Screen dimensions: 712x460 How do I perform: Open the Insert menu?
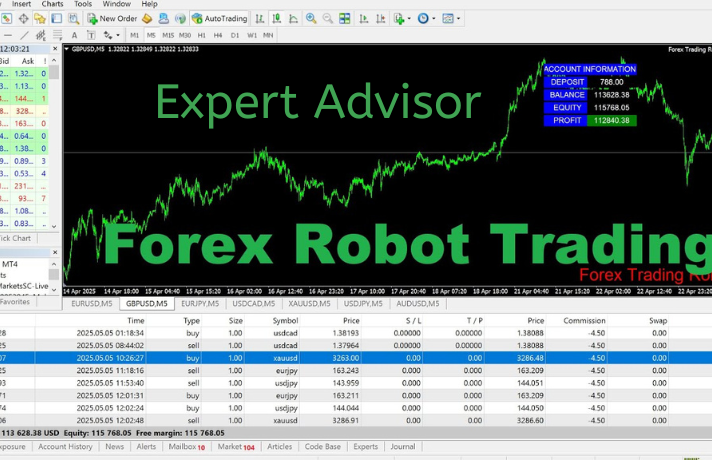point(21,4)
